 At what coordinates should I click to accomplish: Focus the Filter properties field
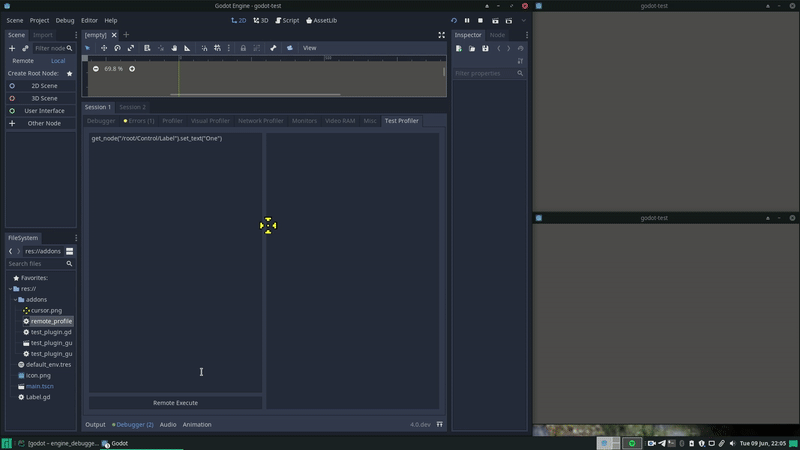click(489, 73)
